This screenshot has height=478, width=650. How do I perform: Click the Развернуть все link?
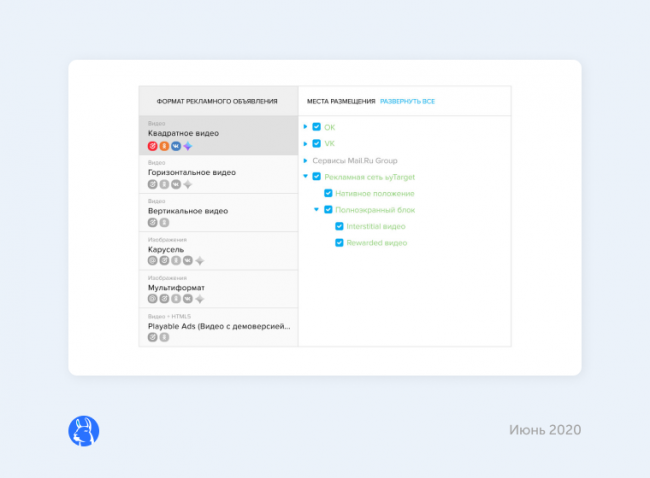click(407, 101)
